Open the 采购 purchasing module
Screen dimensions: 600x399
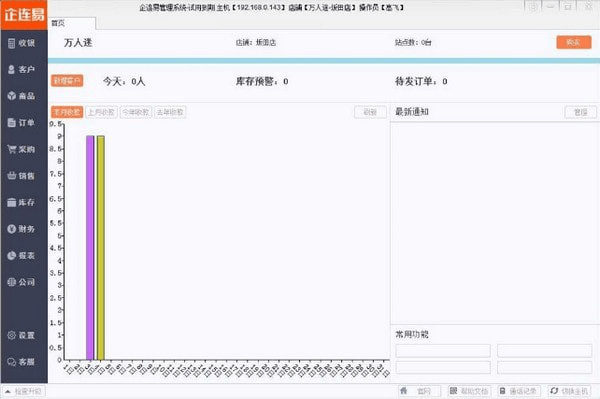22,149
